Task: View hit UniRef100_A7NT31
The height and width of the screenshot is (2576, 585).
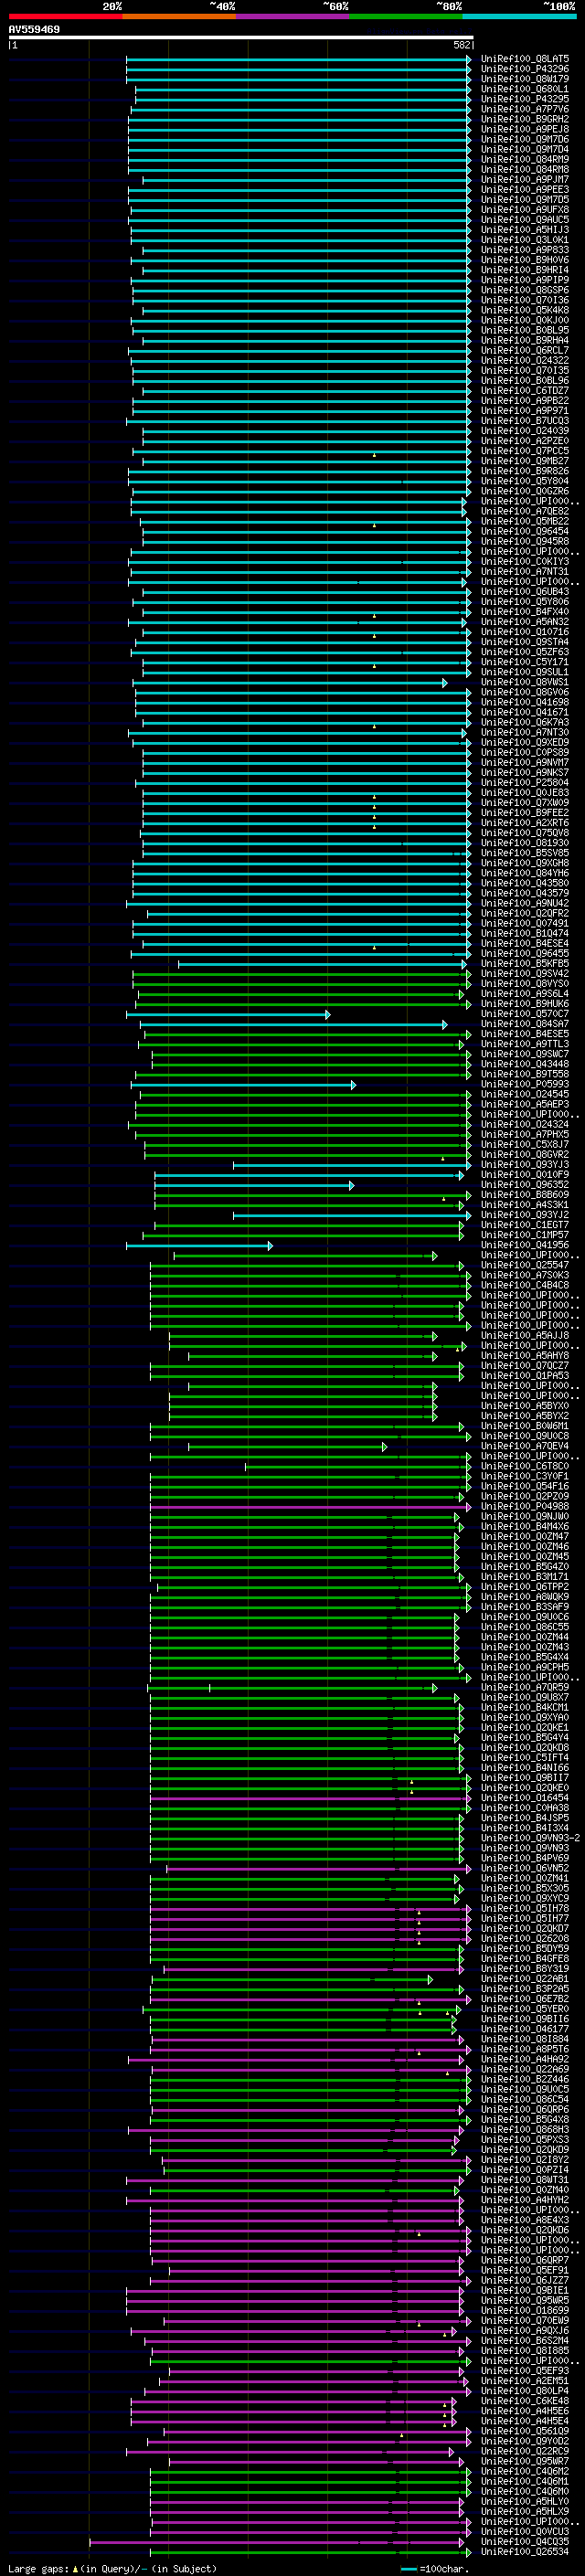Action: [525, 572]
